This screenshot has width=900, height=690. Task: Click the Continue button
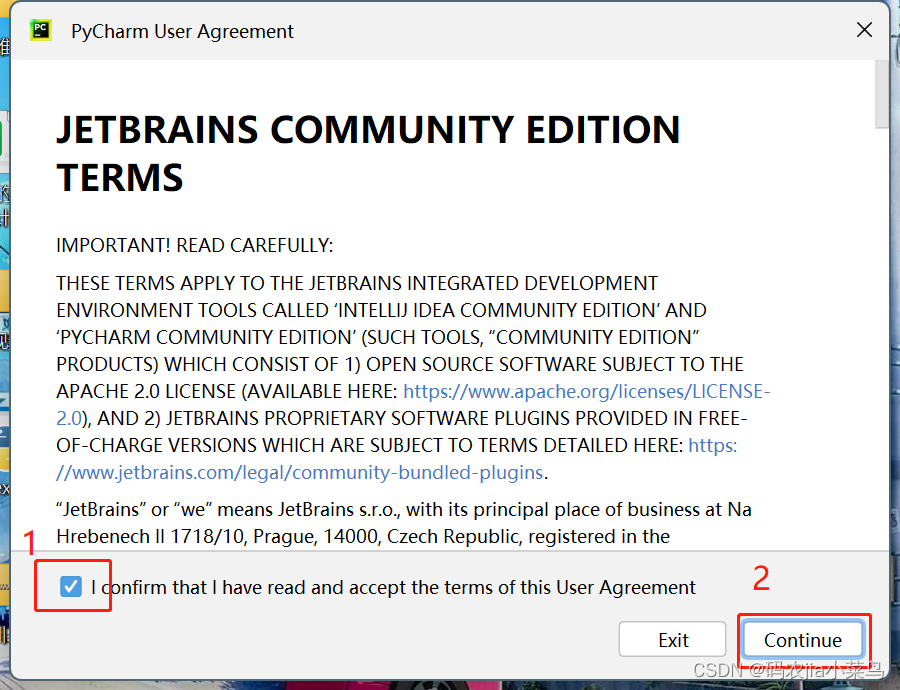[802, 639]
